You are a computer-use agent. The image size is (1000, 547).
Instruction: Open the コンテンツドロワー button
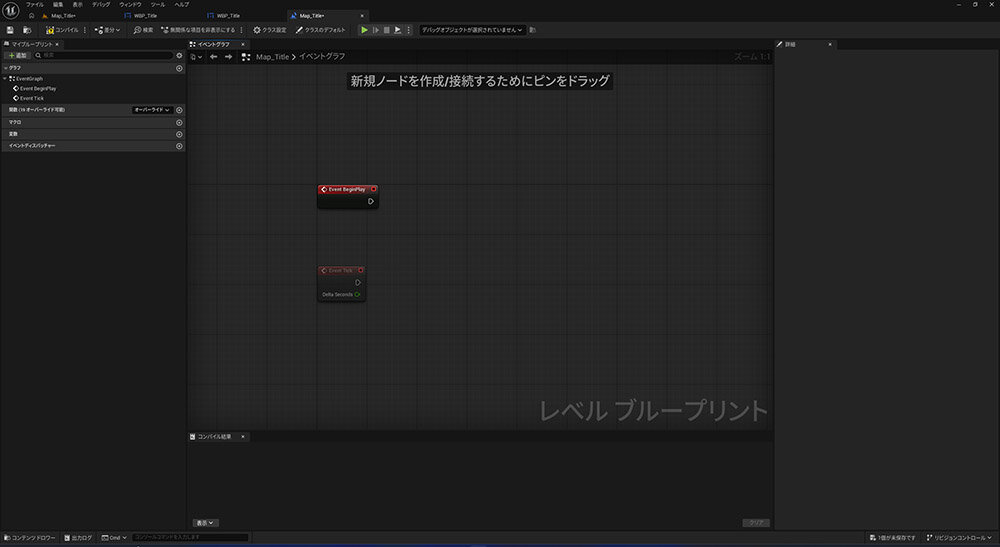coord(30,537)
